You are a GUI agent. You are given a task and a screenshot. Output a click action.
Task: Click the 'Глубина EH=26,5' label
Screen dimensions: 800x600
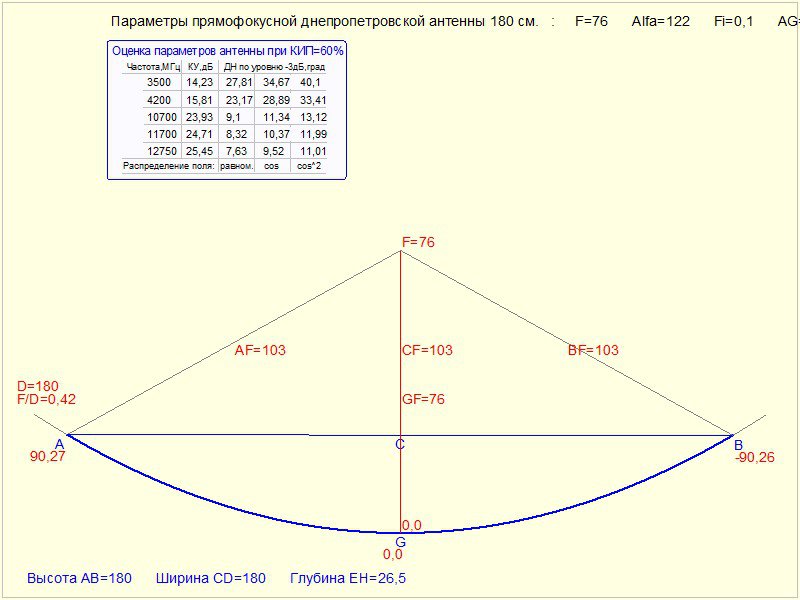(x=347, y=579)
